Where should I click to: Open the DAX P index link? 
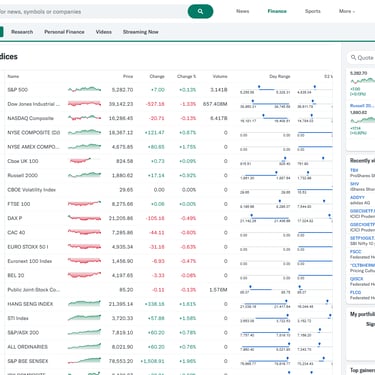click(15, 218)
